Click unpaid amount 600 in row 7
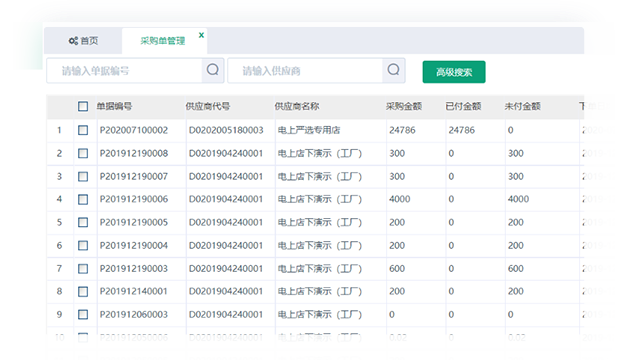640x360 pixels. click(516, 269)
